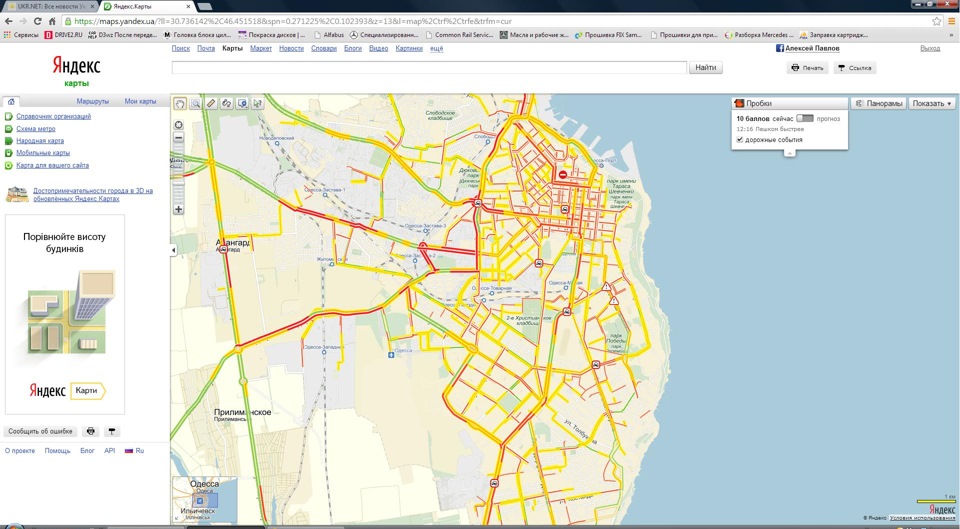Screen dimensions: 960x529
Task: Bookmark page with the star icon
Action: [937, 21]
